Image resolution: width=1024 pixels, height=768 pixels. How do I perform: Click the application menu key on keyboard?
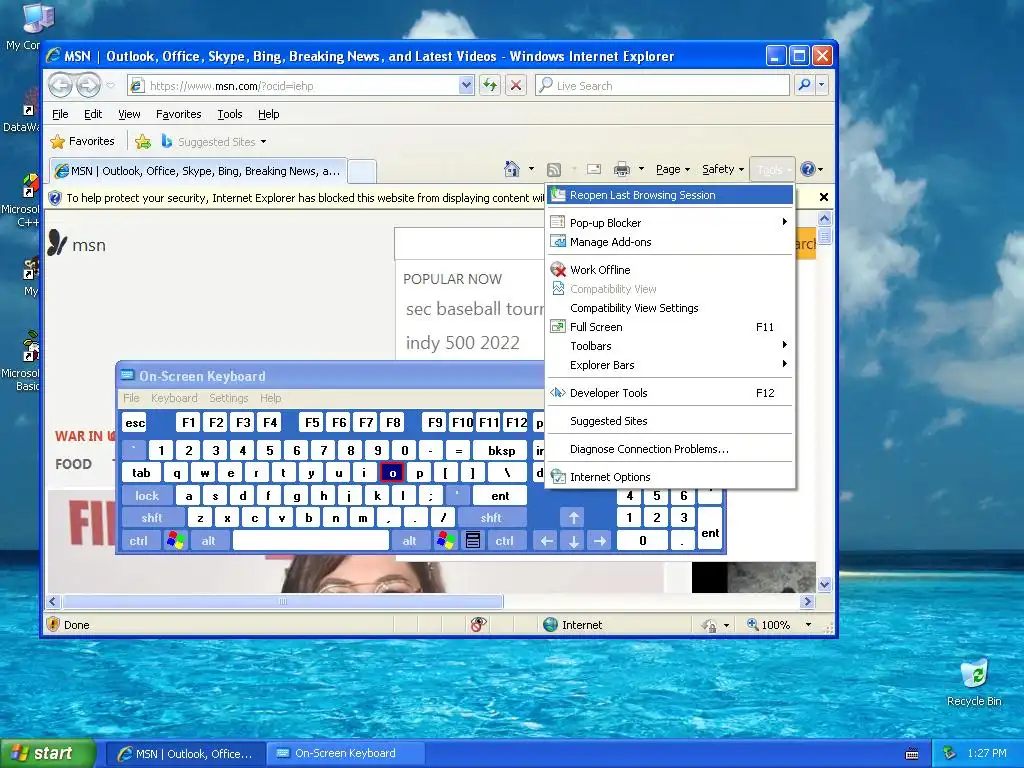(473, 541)
